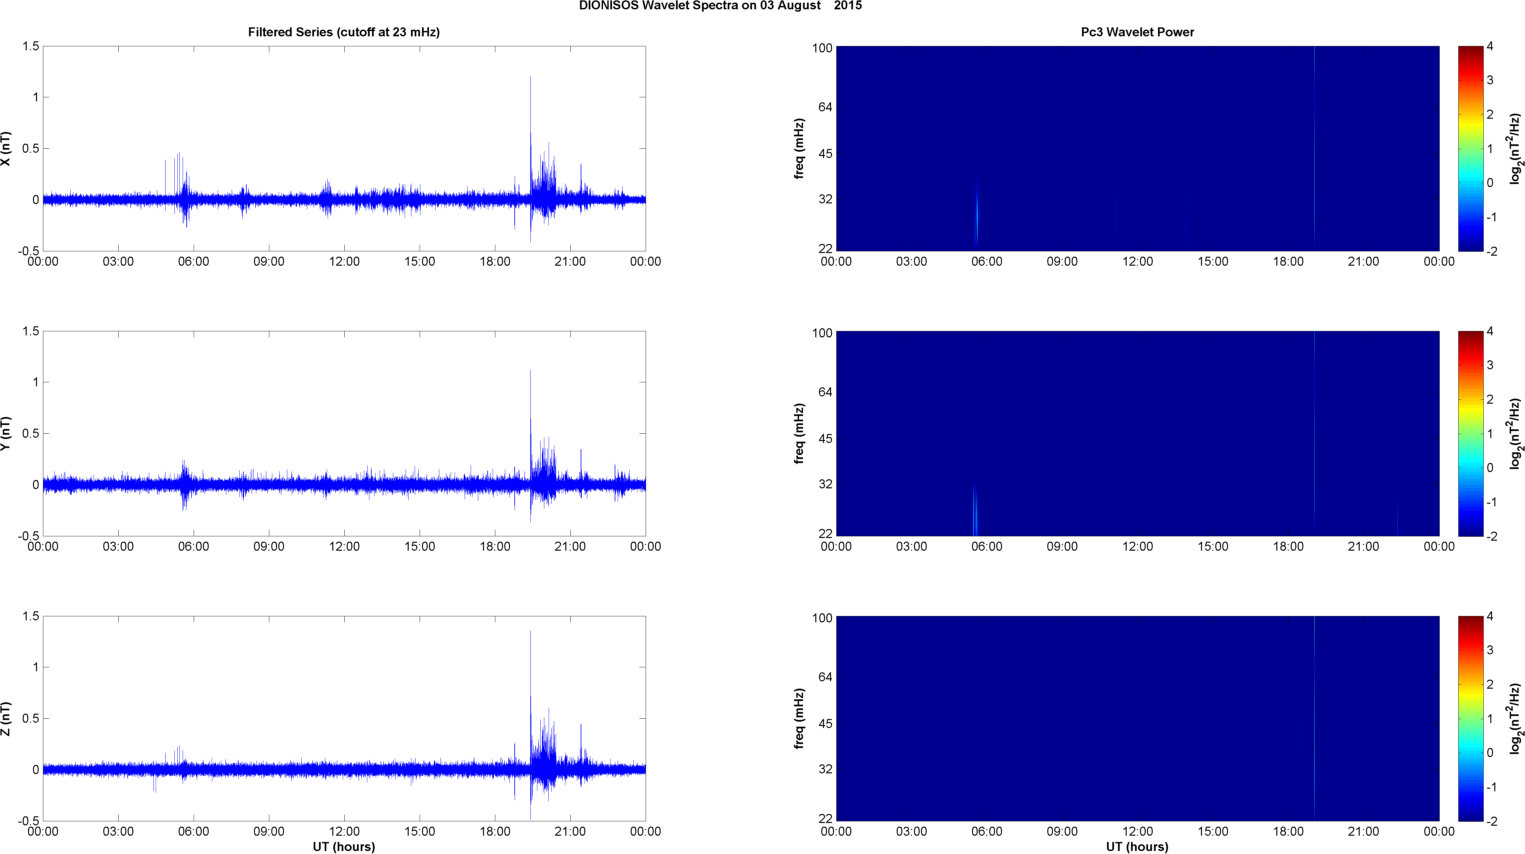
Task: Click the UT (hours) label under the Z series plot
Action: (x=344, y=847)
